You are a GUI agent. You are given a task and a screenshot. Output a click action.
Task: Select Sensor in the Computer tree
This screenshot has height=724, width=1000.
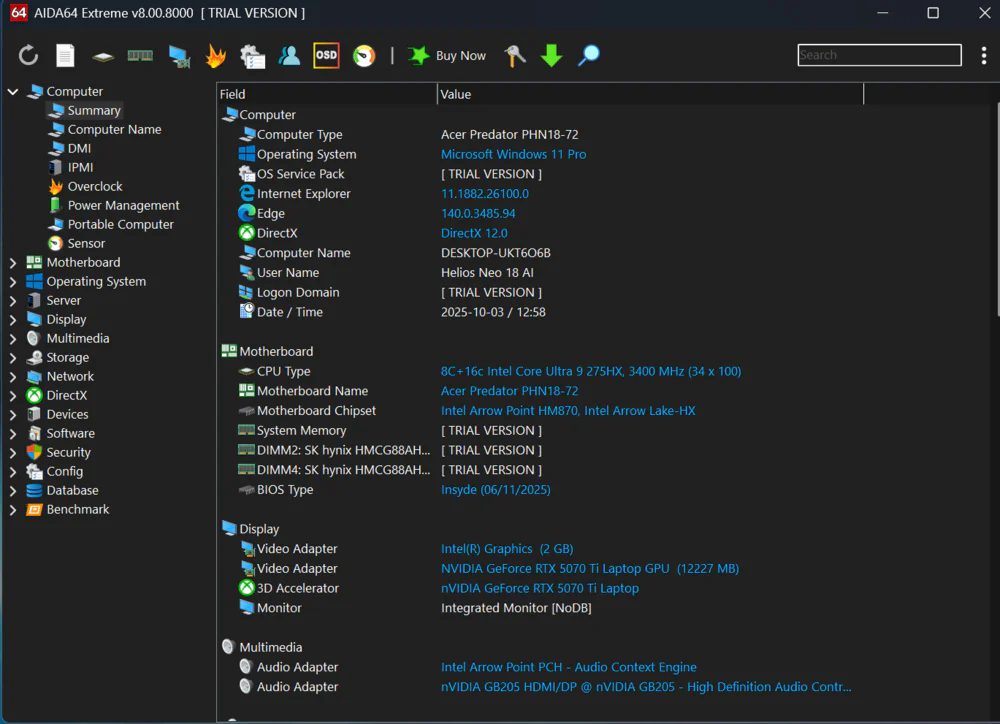(x=86, y=244)
